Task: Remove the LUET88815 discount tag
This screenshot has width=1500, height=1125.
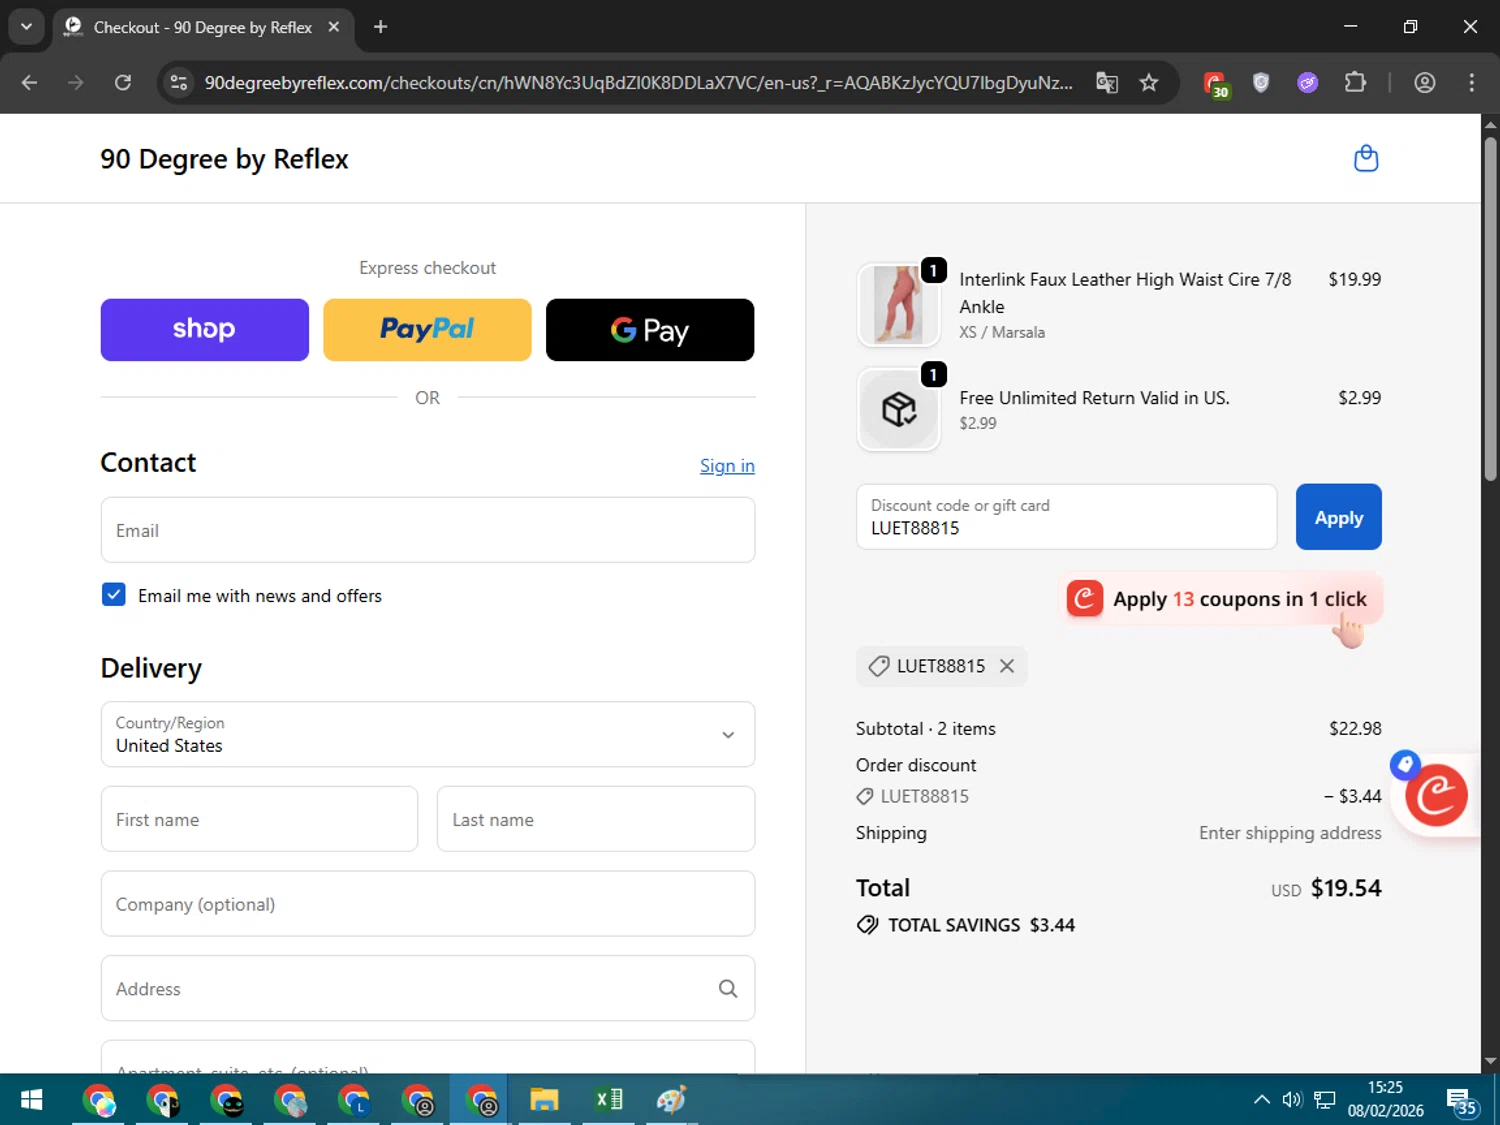Action: (1007, 666)
